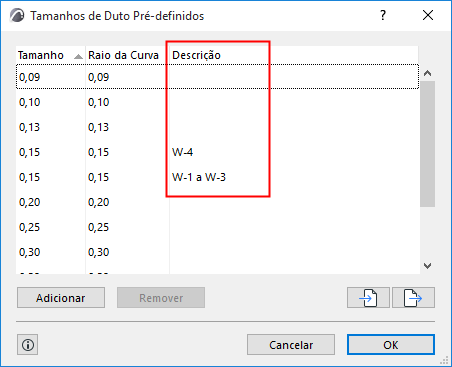Click the Remover button
This screenshot has height=367, width=452.
tap(161, 298)
